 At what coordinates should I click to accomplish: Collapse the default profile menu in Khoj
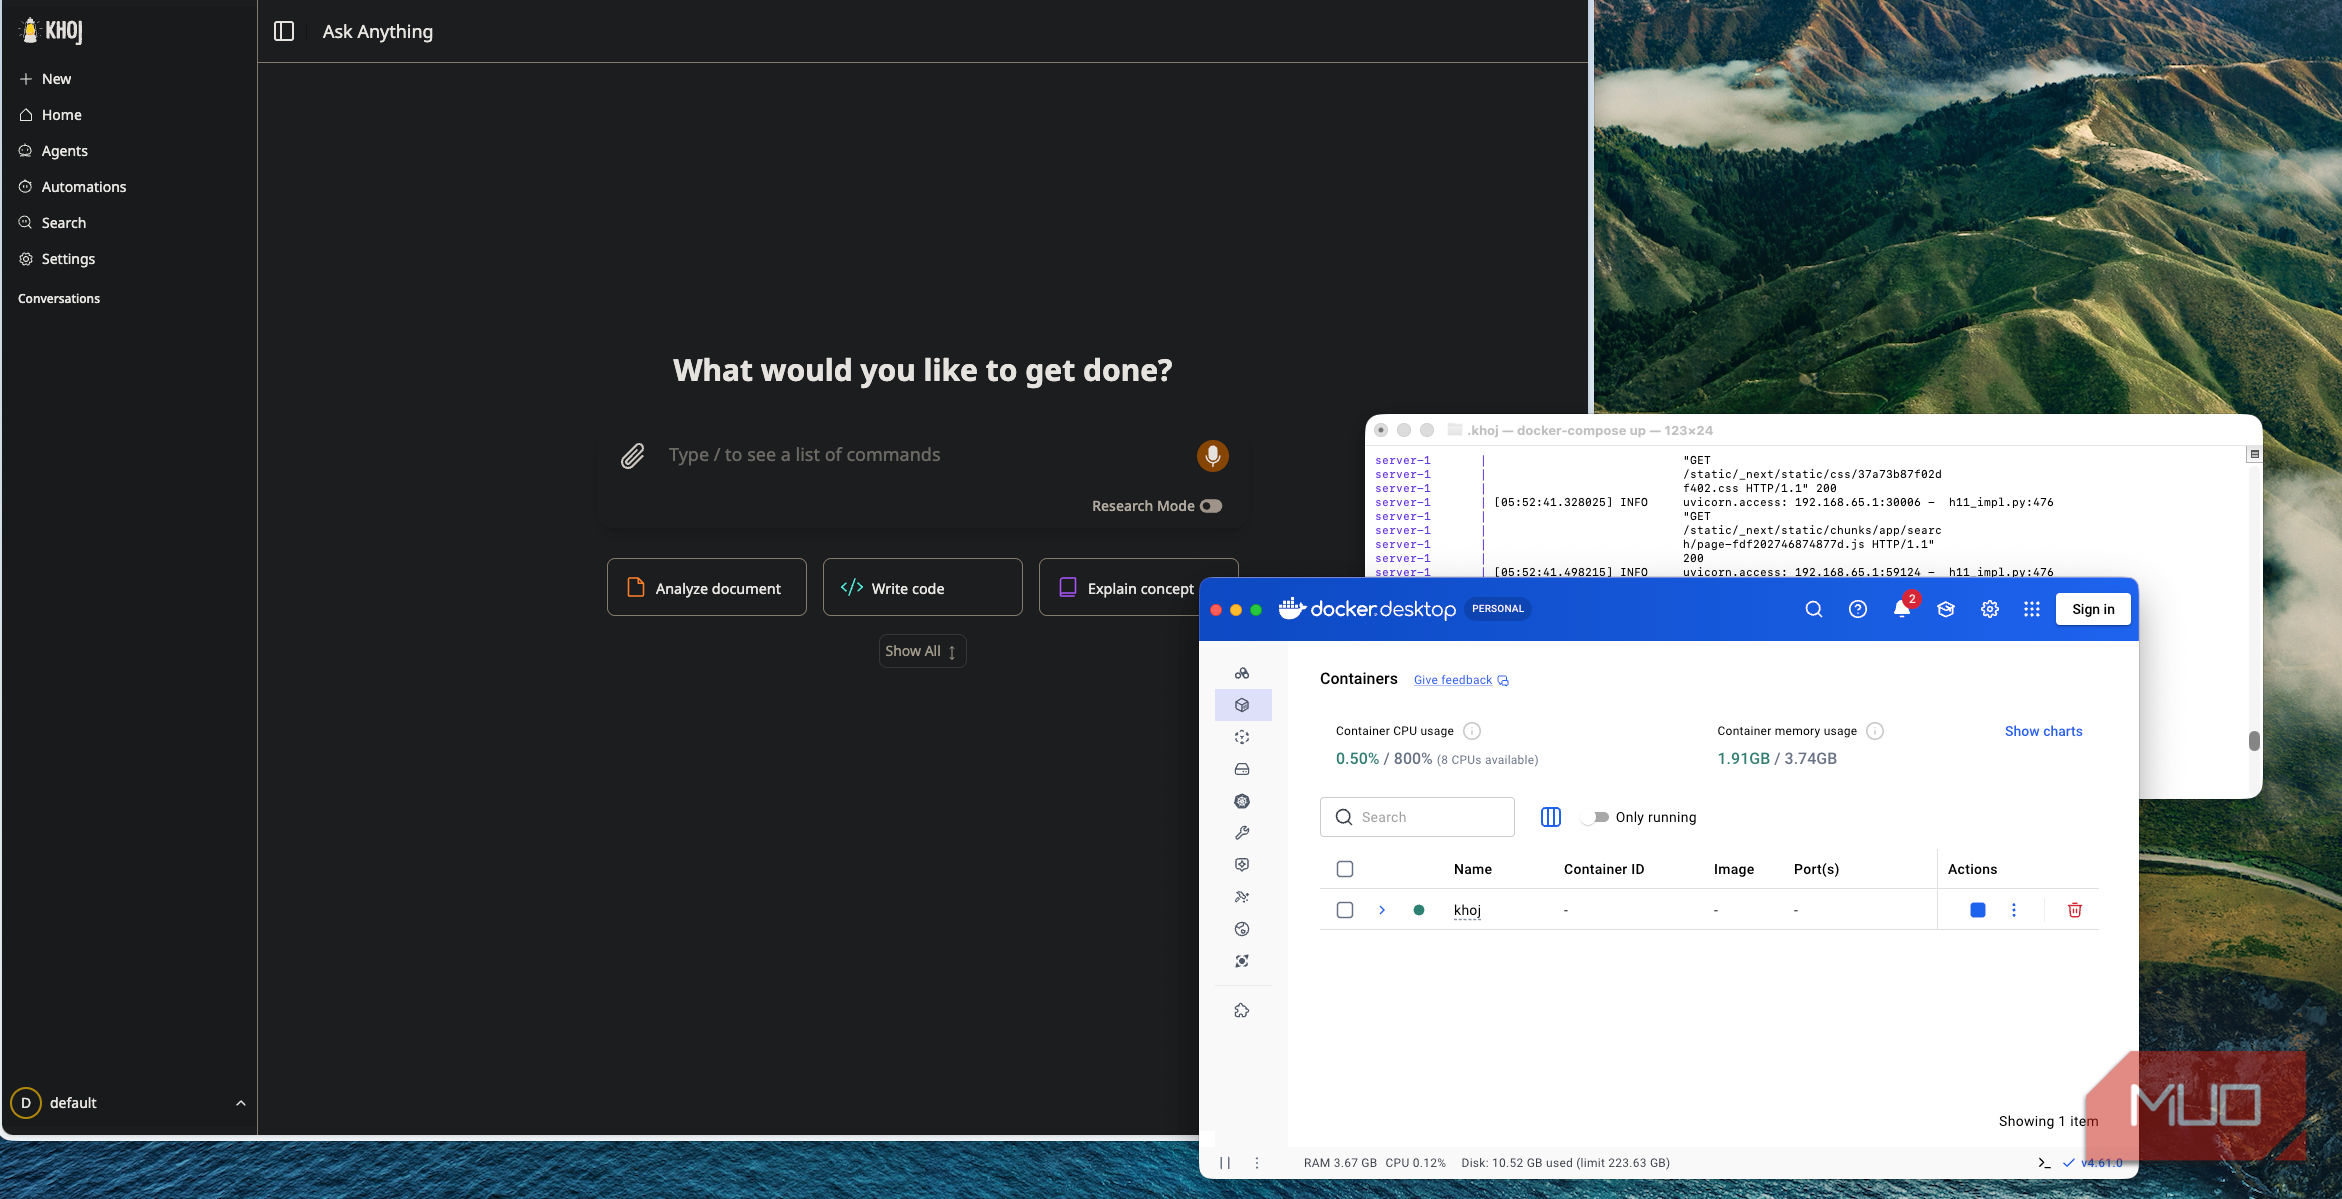tap(239, 1102)
